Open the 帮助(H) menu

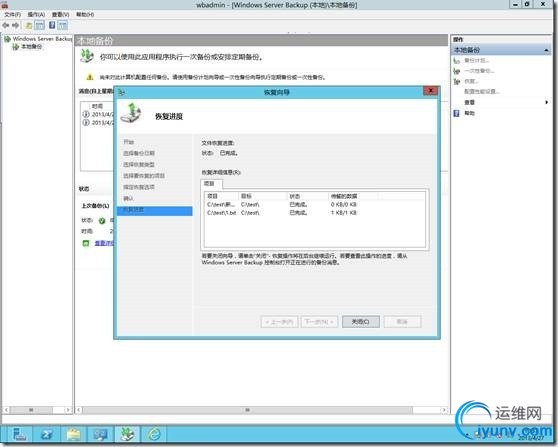[85, 15]
